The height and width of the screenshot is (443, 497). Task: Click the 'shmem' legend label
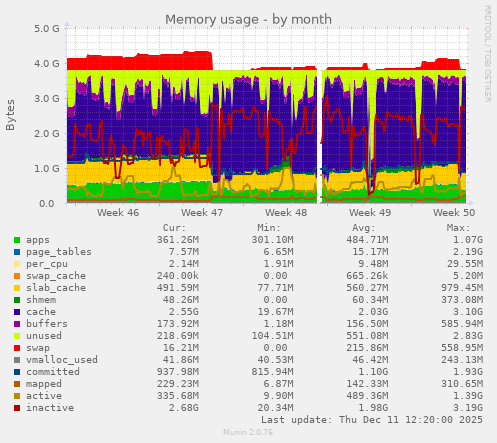(41, 300)
